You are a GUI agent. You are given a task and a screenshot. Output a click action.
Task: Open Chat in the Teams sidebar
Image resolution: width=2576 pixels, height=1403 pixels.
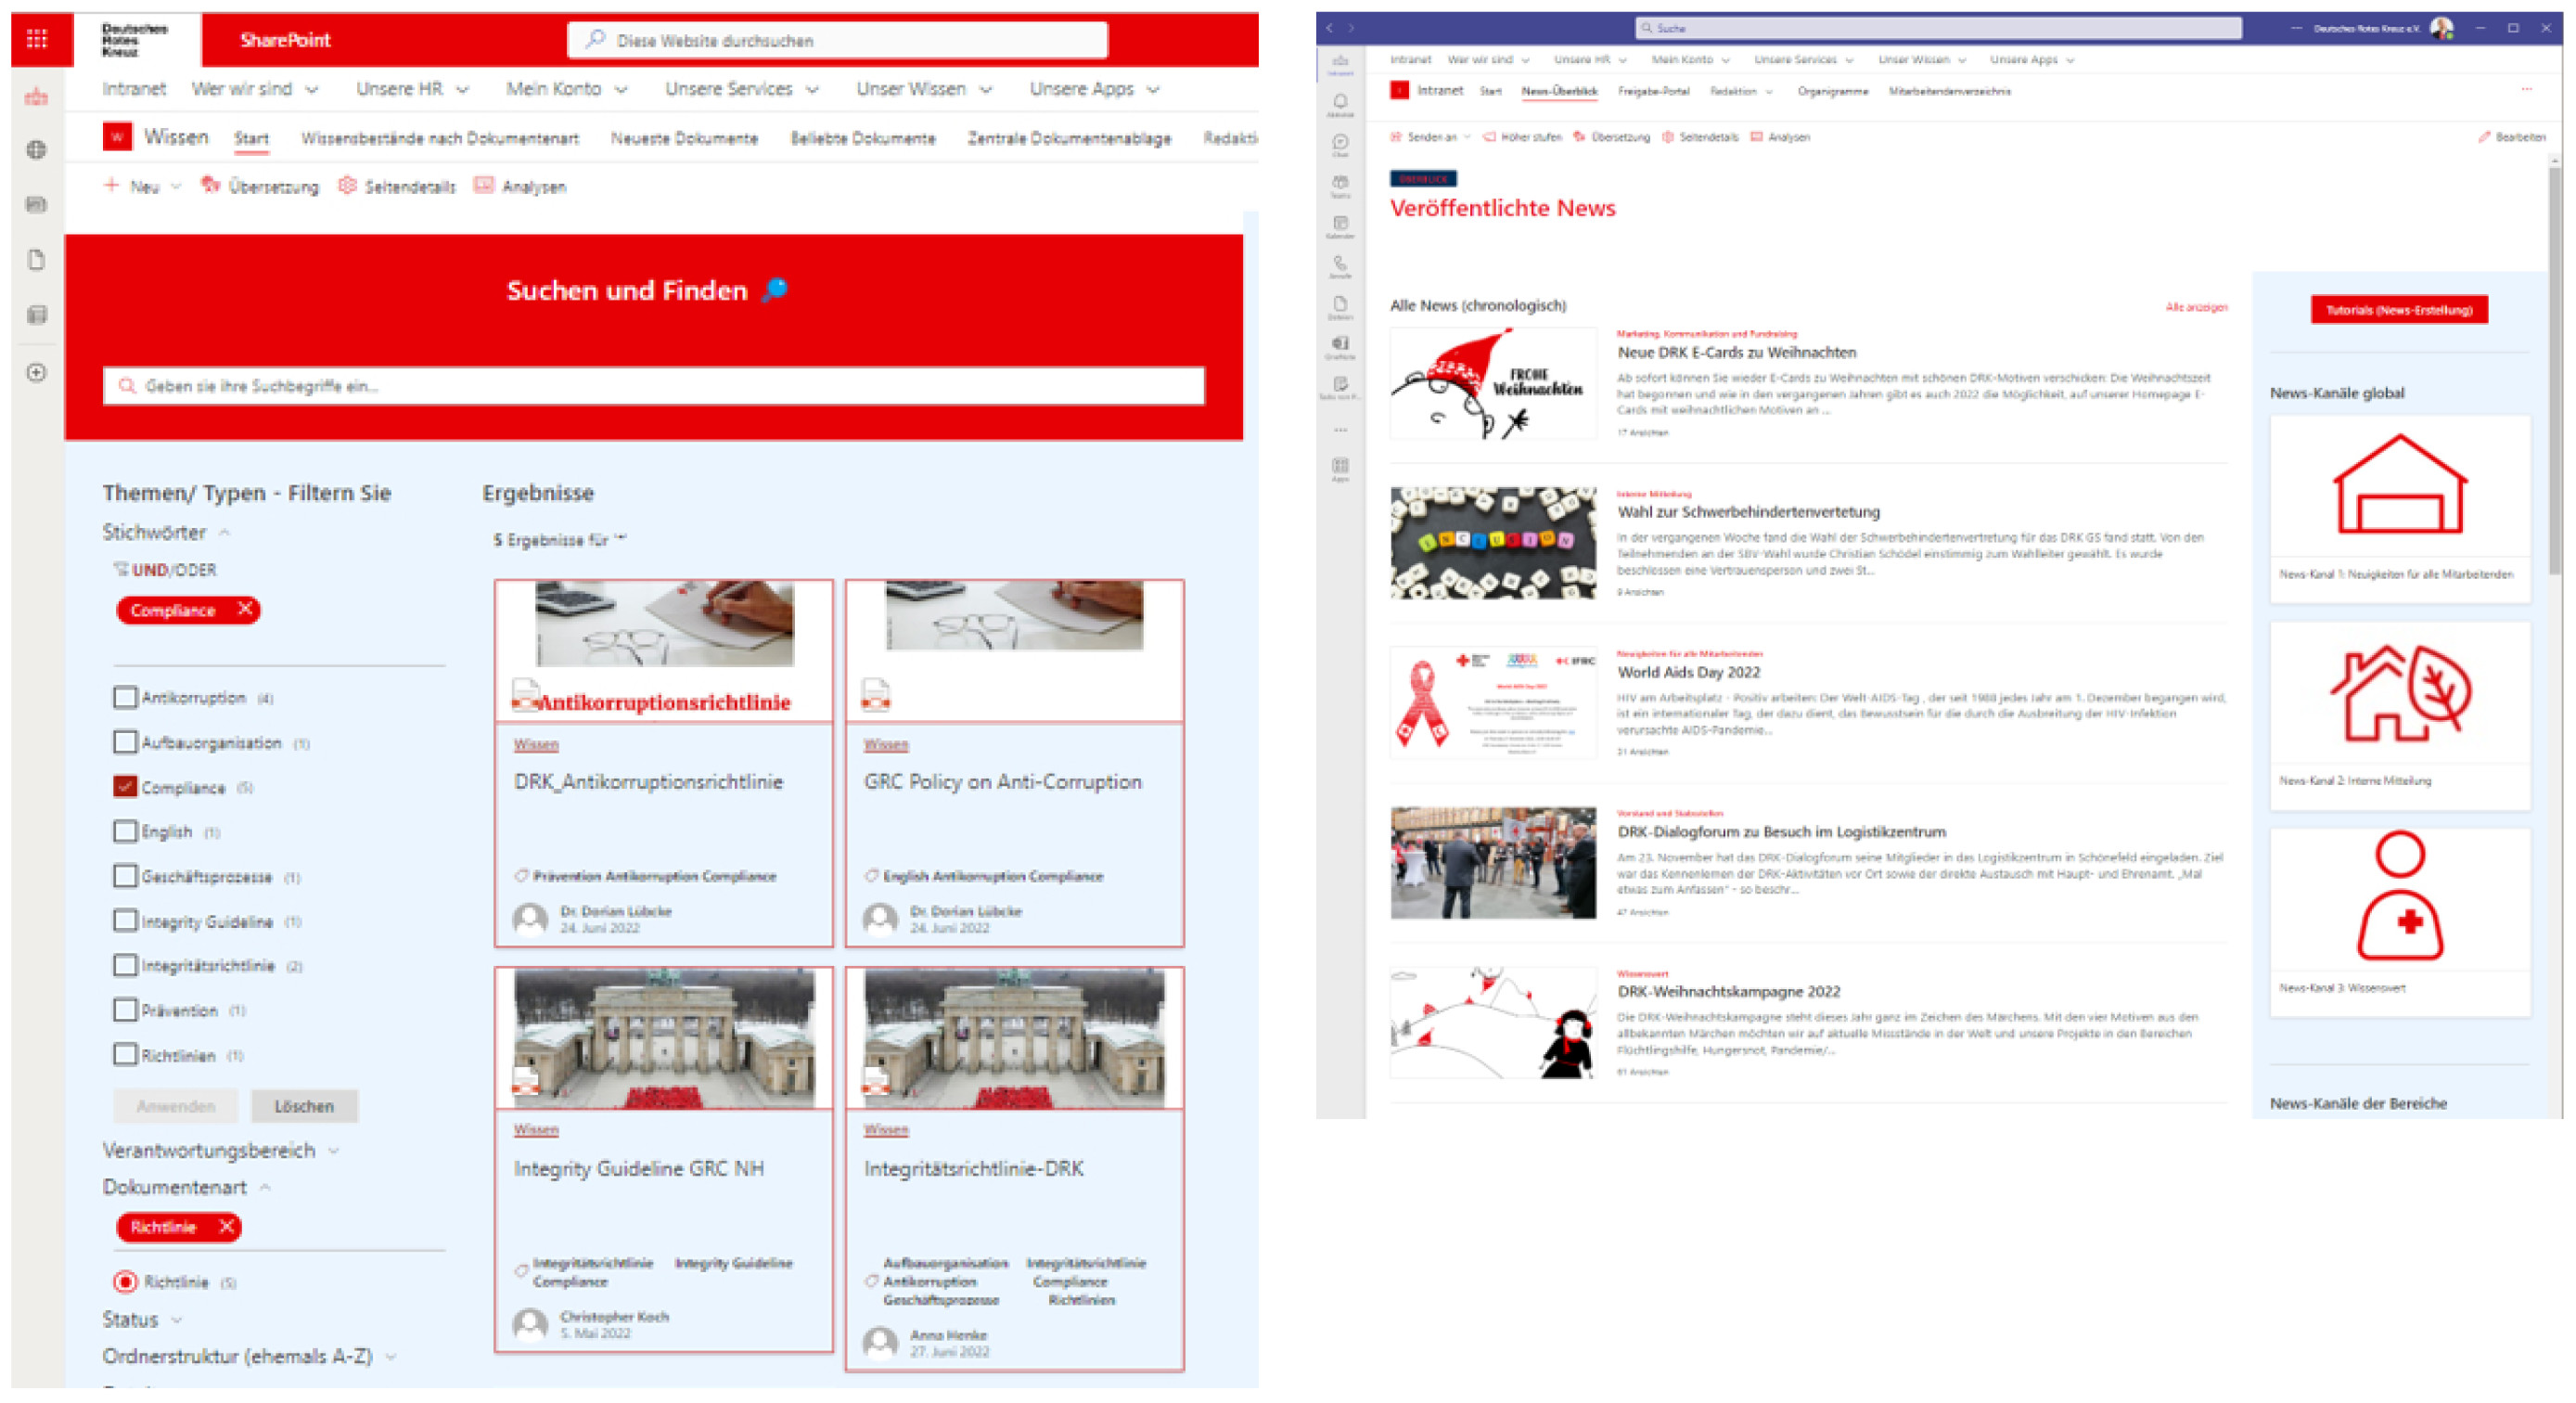coord(1340,146)
